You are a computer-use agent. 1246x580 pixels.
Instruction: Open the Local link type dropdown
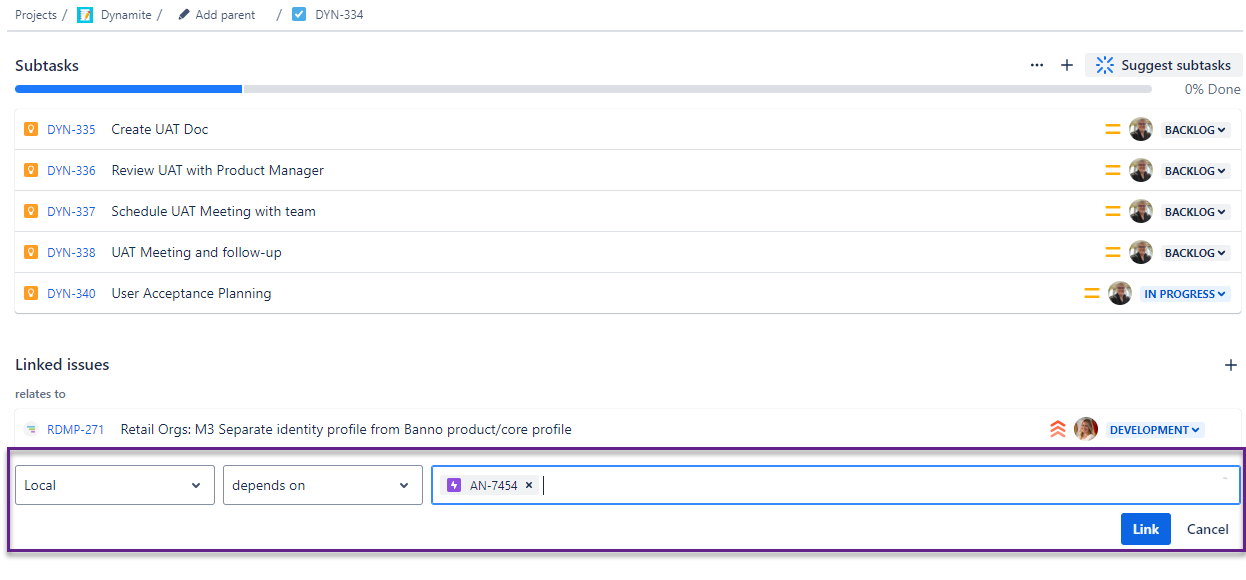point(114,485)
